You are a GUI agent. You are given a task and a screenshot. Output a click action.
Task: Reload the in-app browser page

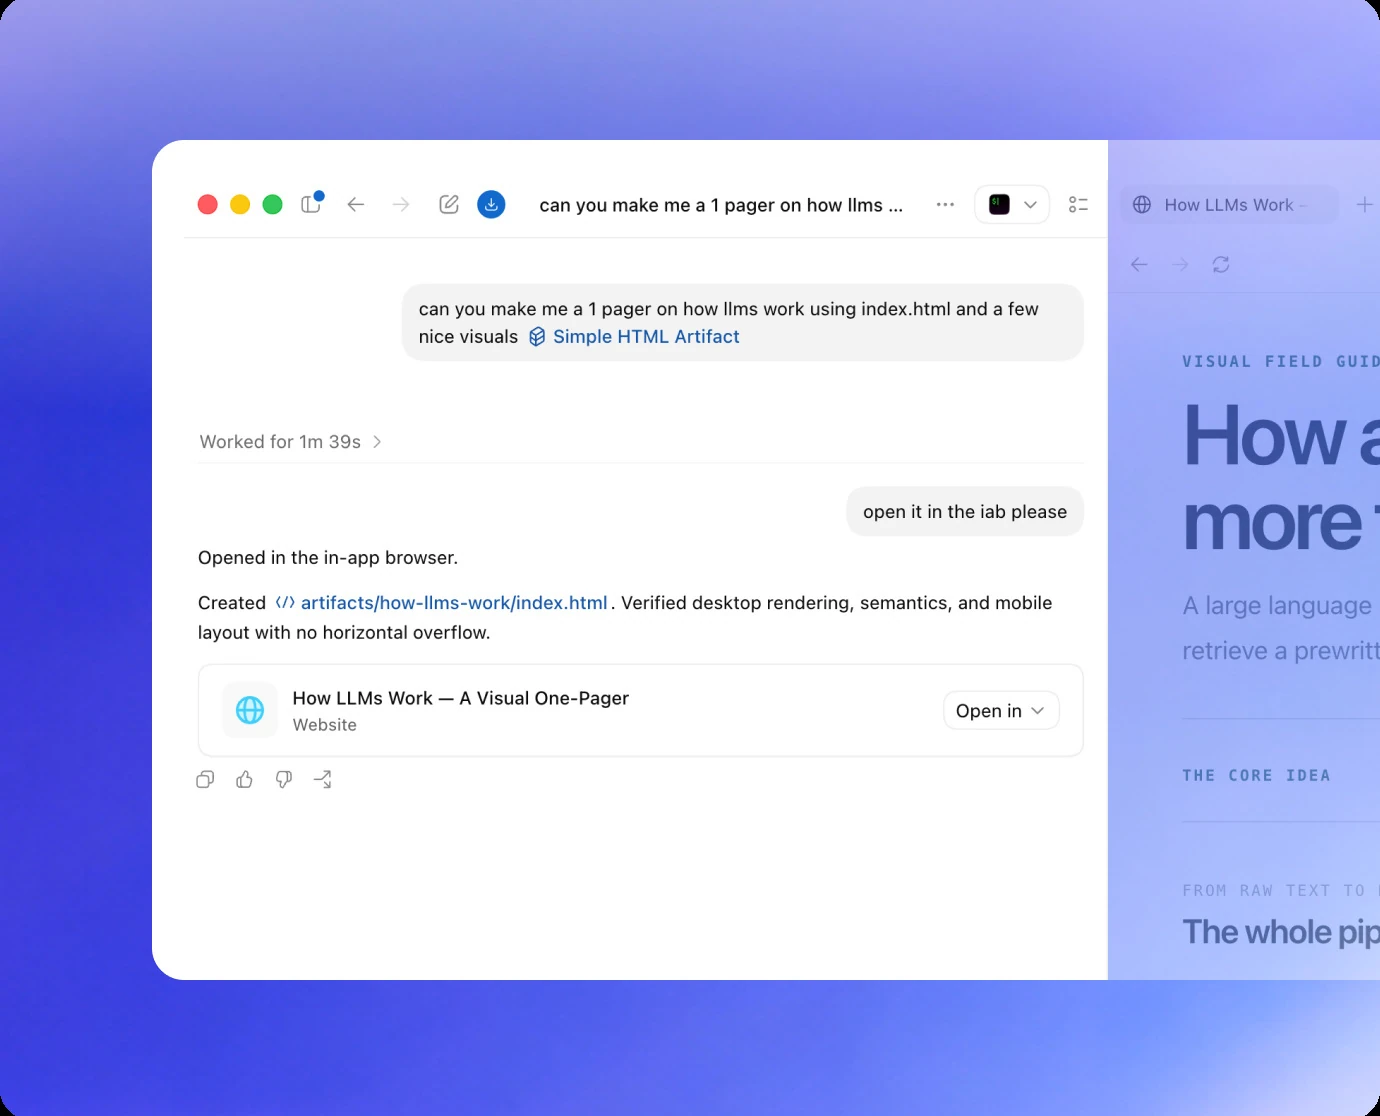tap(1221, 265)
